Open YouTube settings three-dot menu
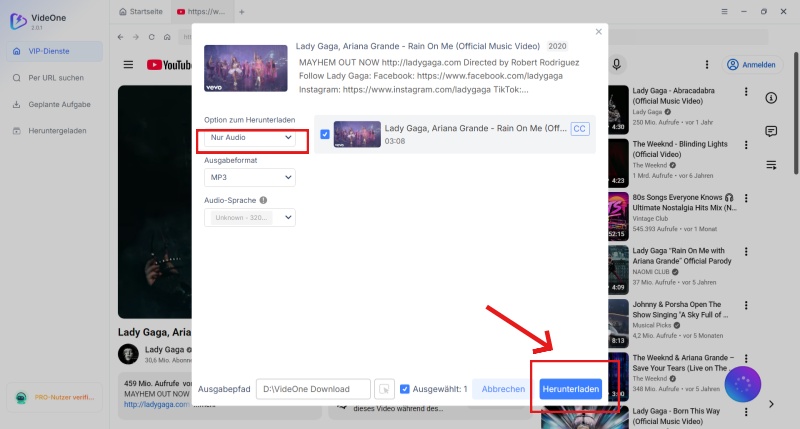The height and width of the screenshot is (429, 800). click(x=707, y=64)
